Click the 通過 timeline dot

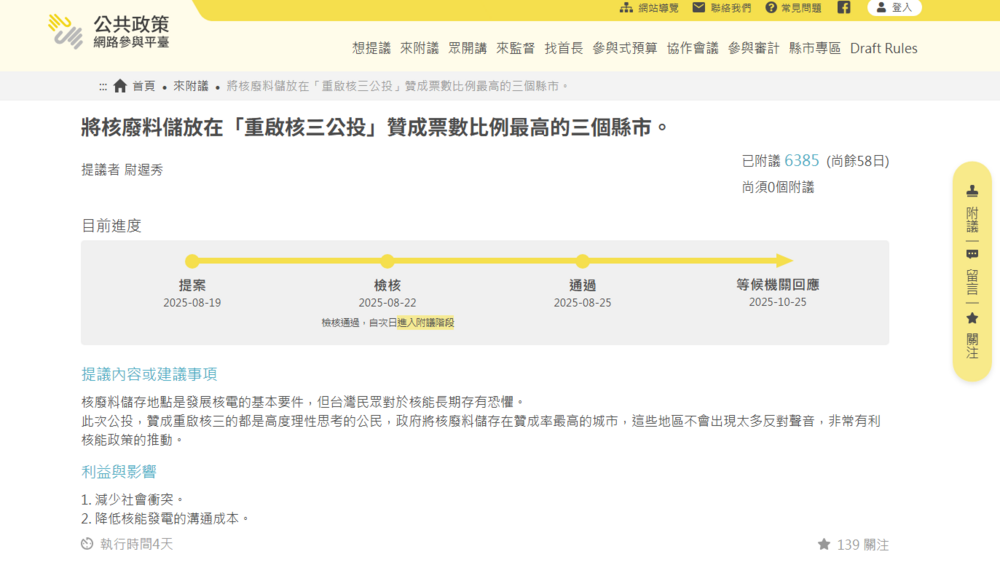582,261
